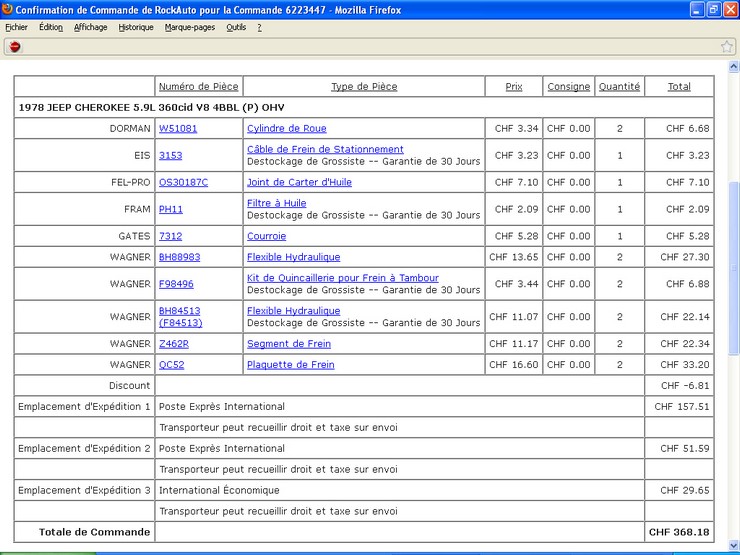This screenshot has width=740, height=555.
Task: Click the Plaquette de Frein link
Action: coord(290,365)
